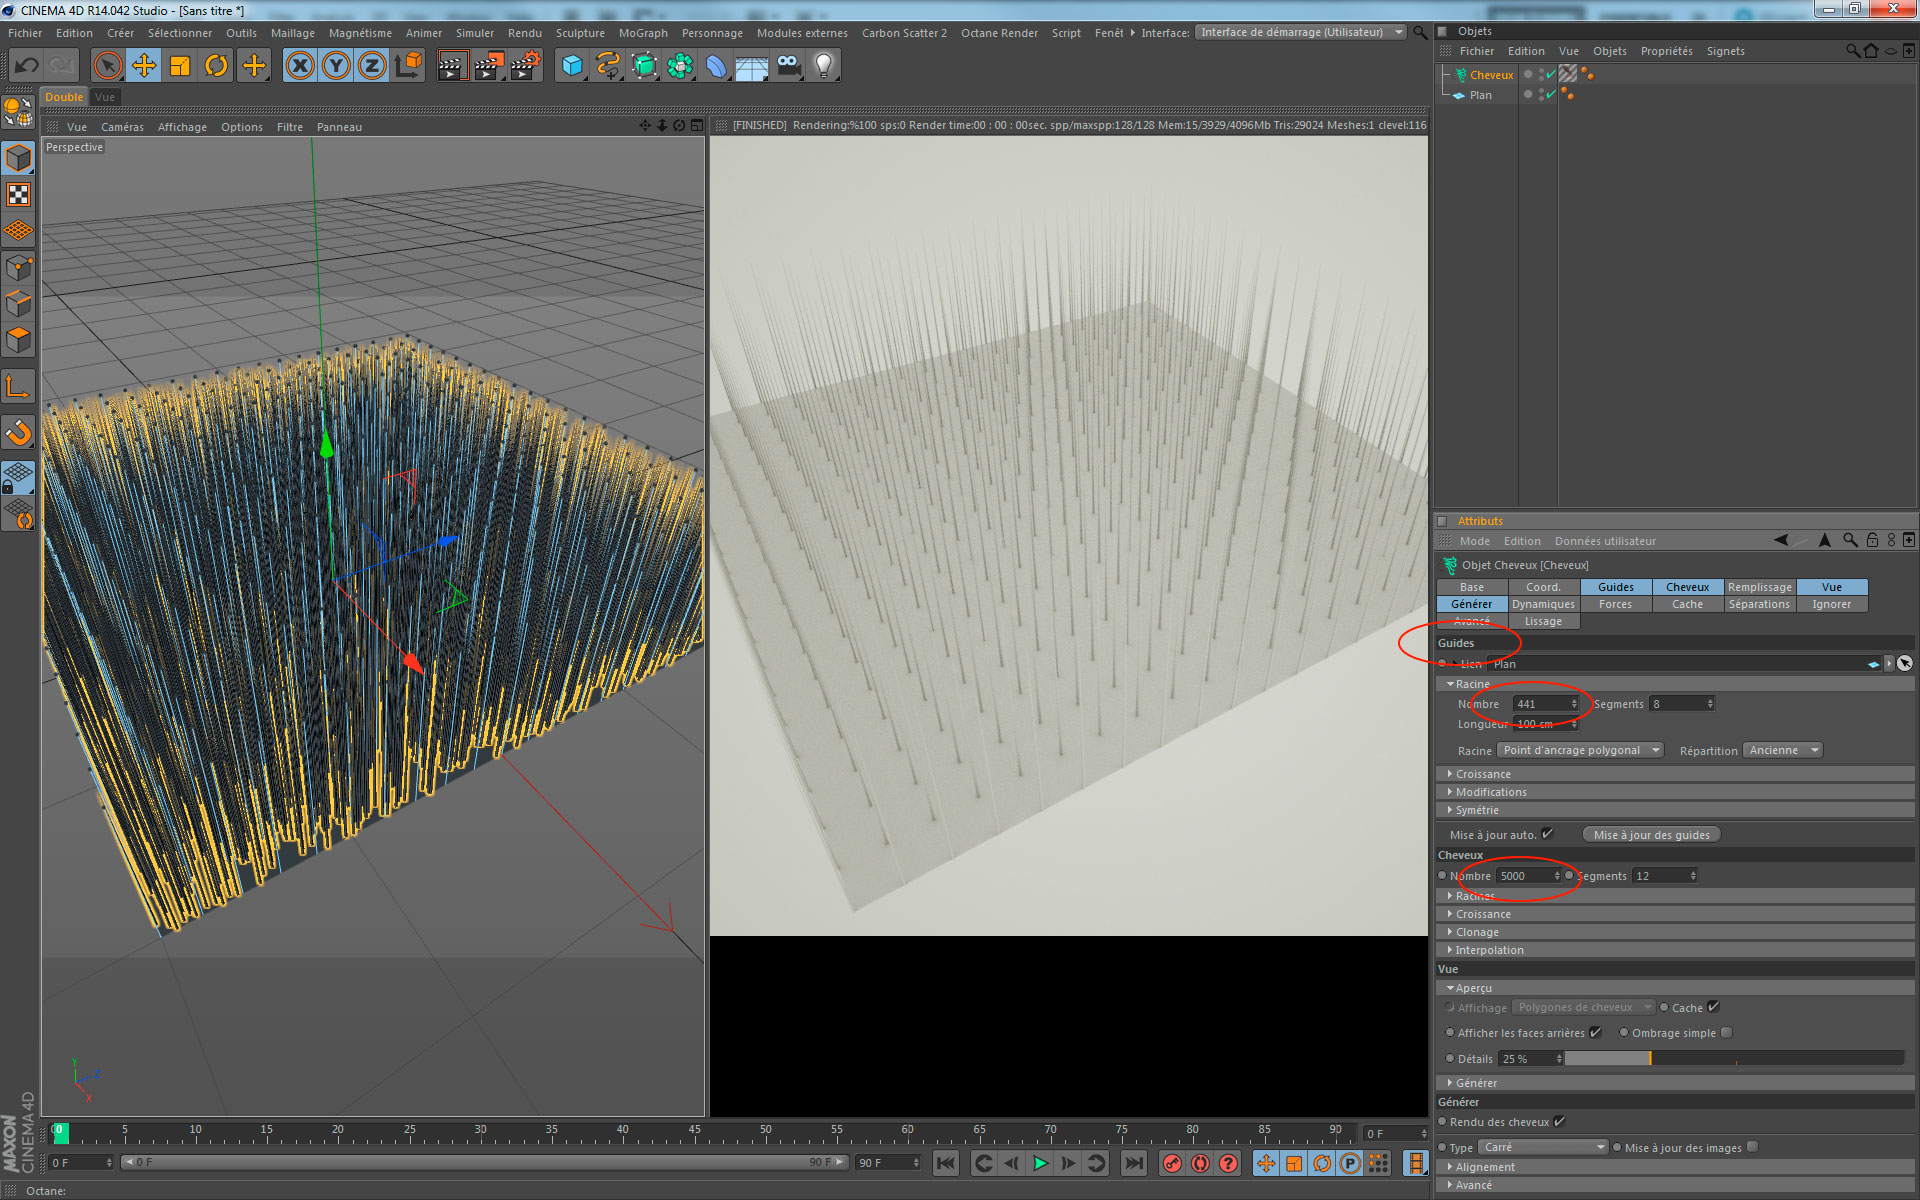Switch to the Dynamiques tab

click(1543, 604)
